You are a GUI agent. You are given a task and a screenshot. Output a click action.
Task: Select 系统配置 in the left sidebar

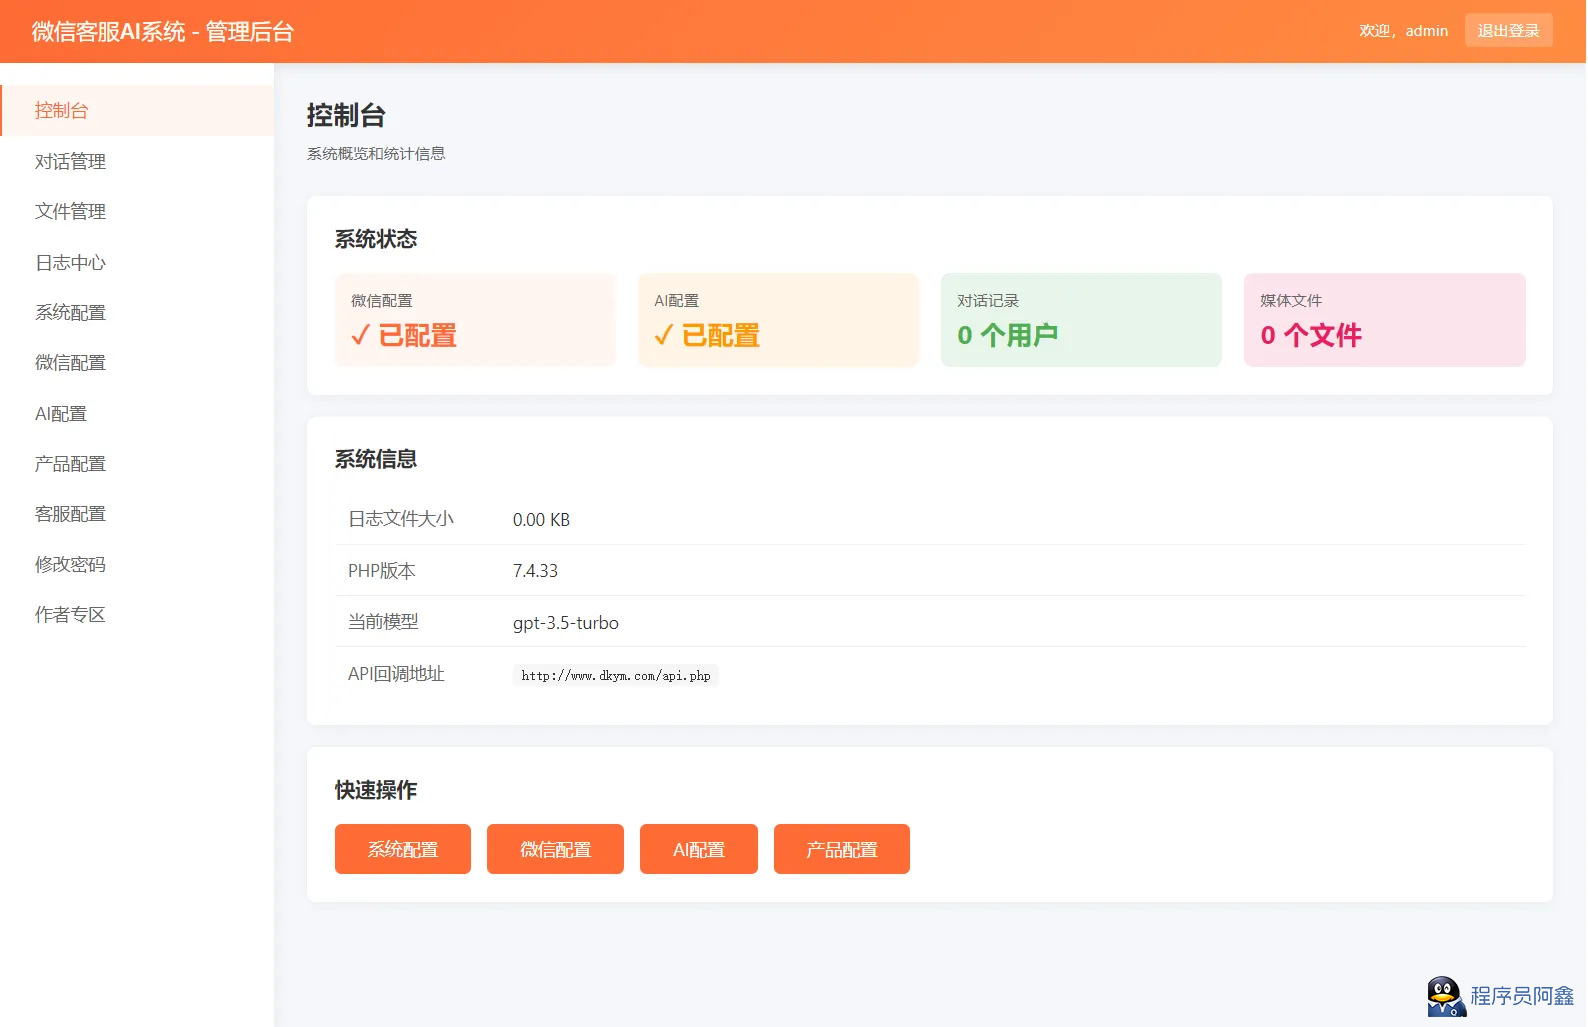[x=70, y=313]
